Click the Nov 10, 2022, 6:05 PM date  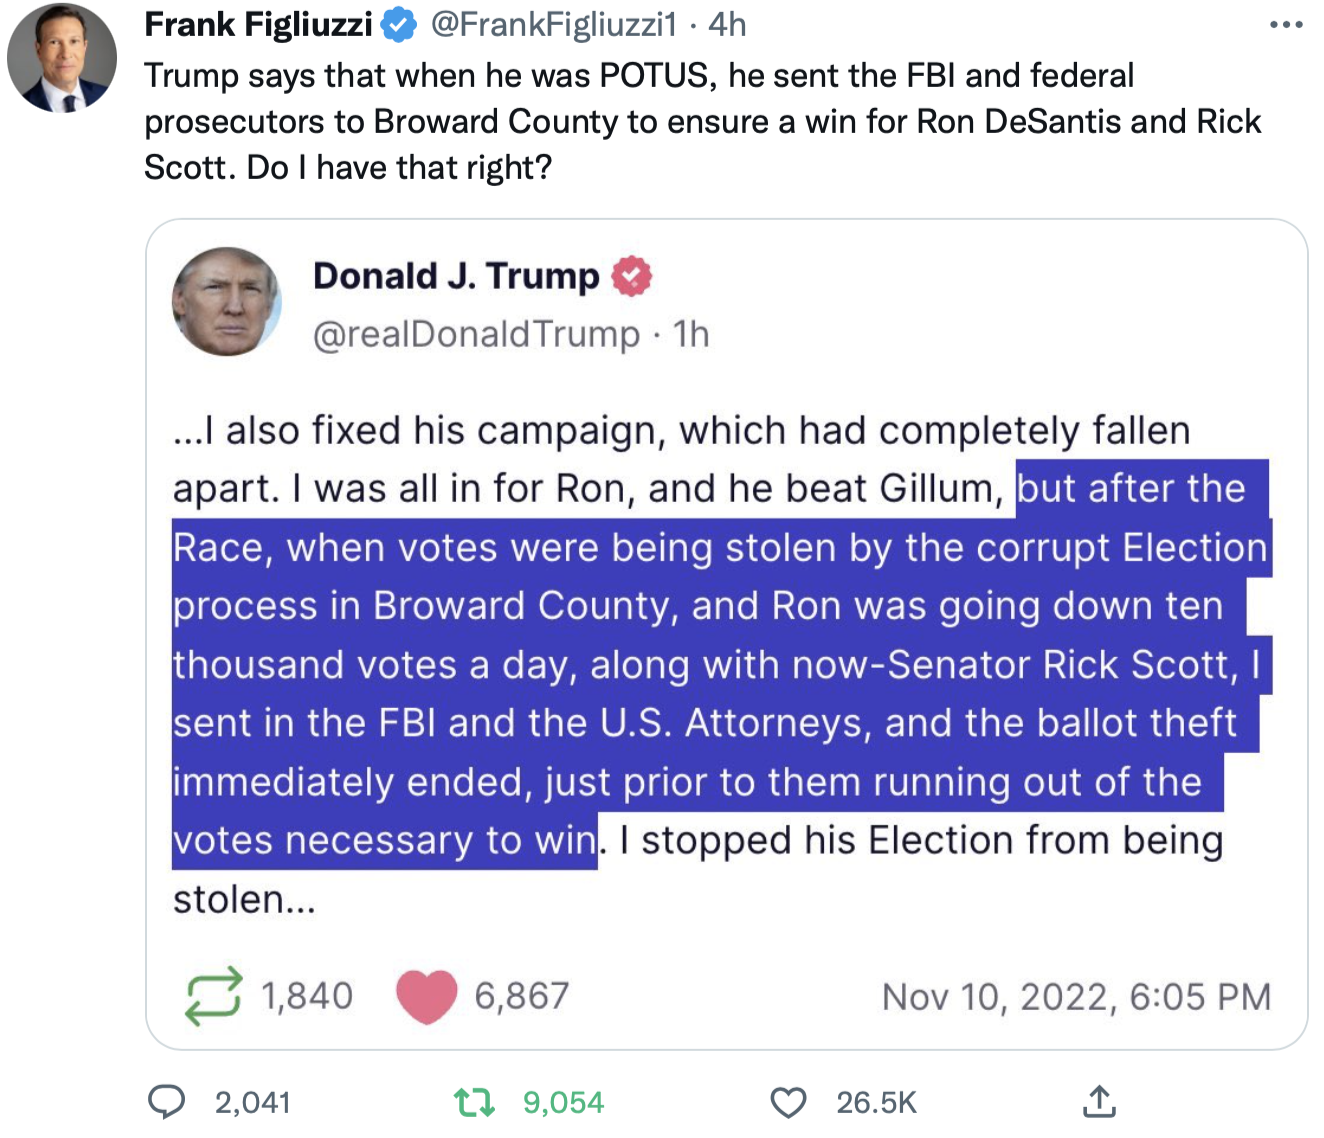(1077, 997)
